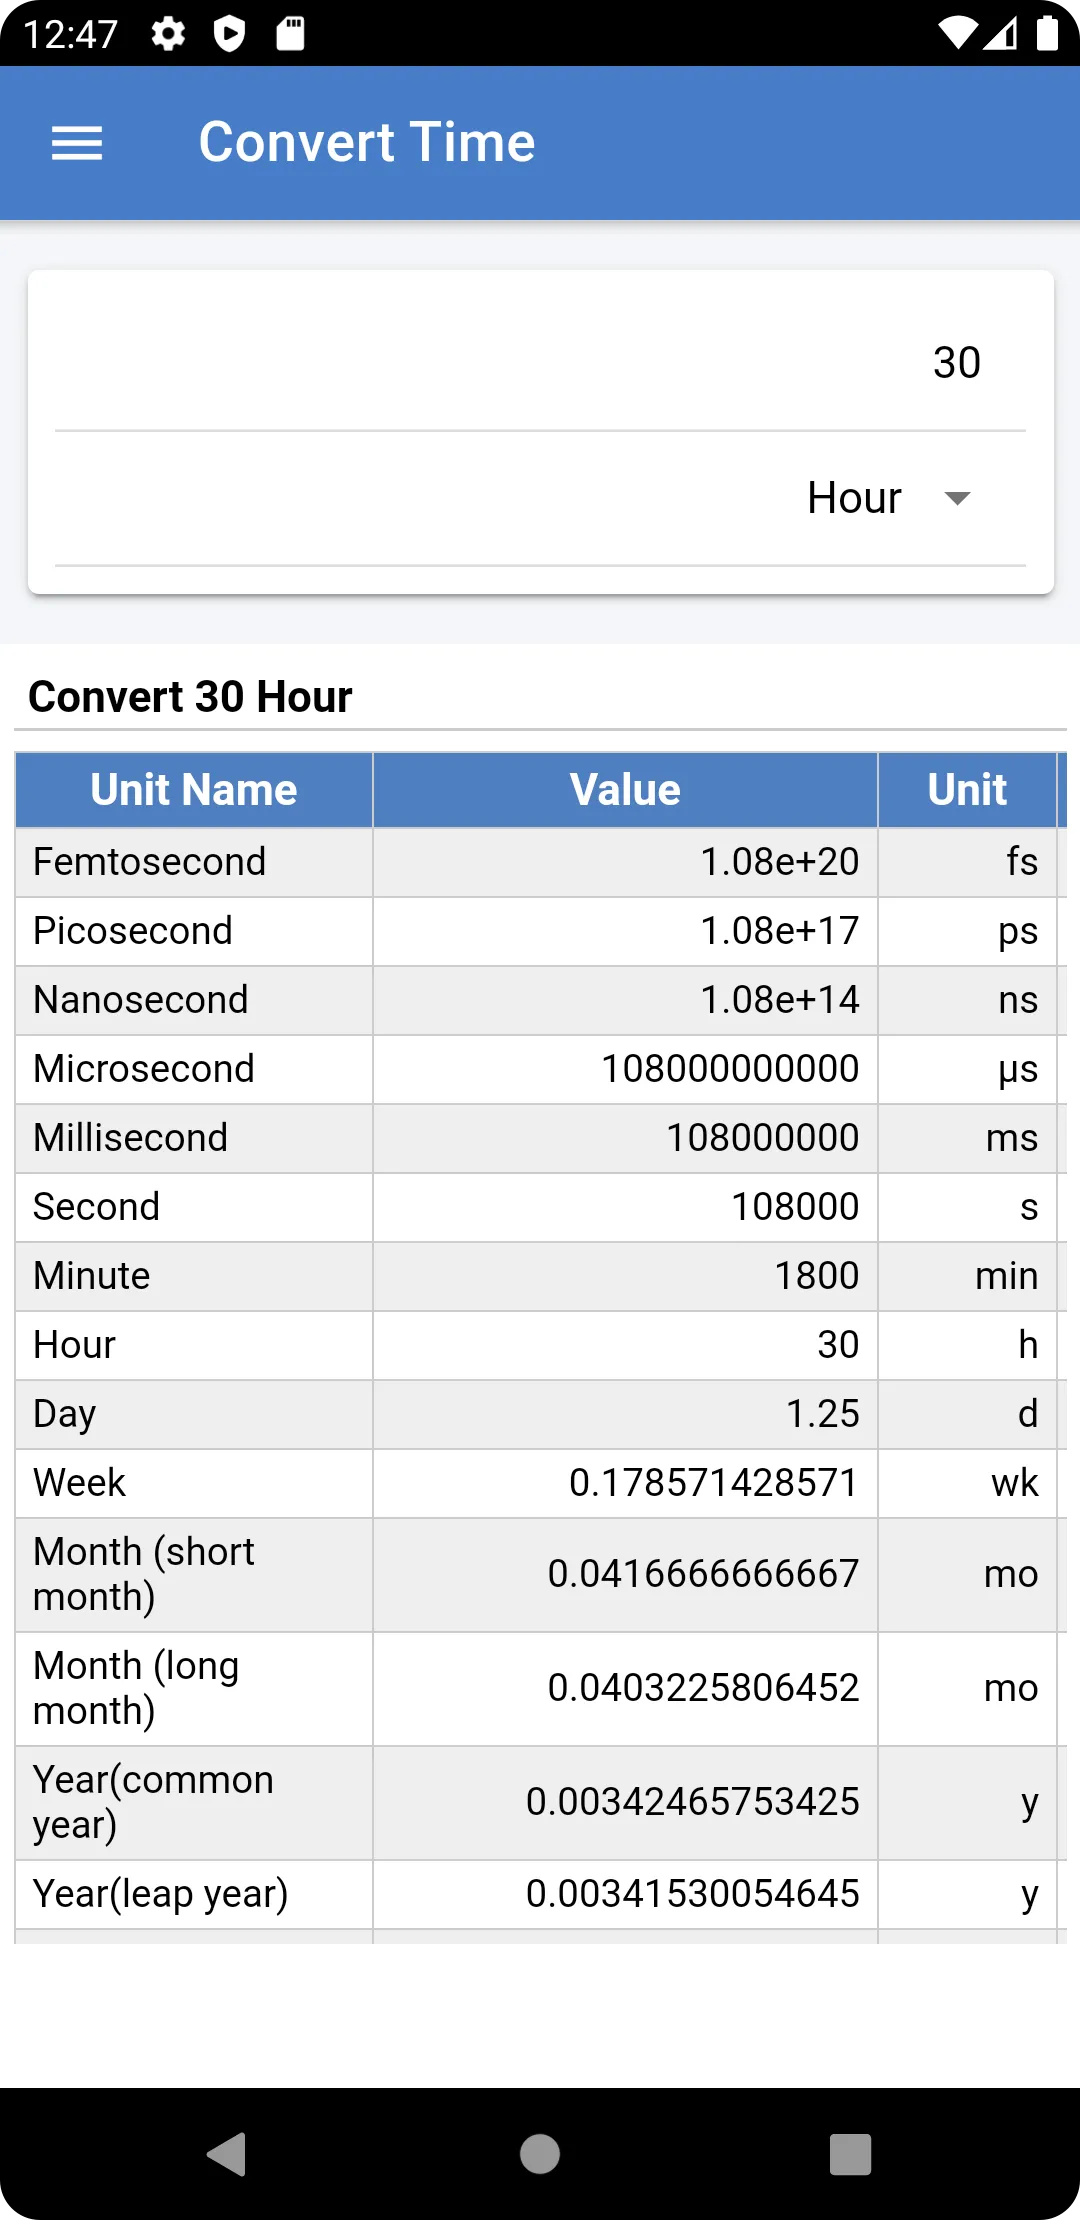
Task: Select the value 108000000
Action: (763, 1138)
